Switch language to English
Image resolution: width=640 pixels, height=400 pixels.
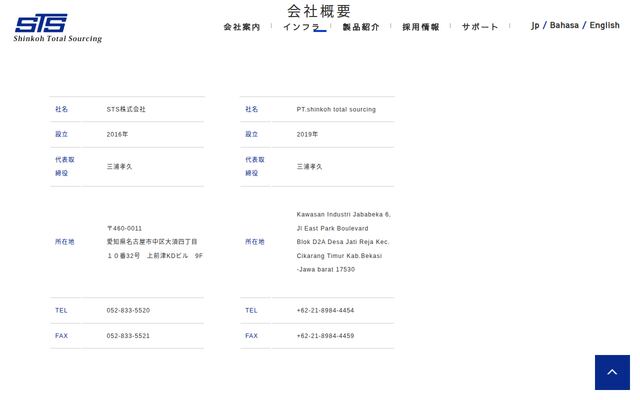click(x=604, y=25)
